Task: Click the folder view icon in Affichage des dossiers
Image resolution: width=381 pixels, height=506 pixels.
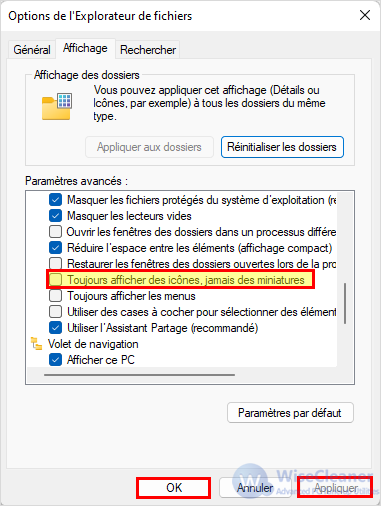Action: (x=57, y=106)
